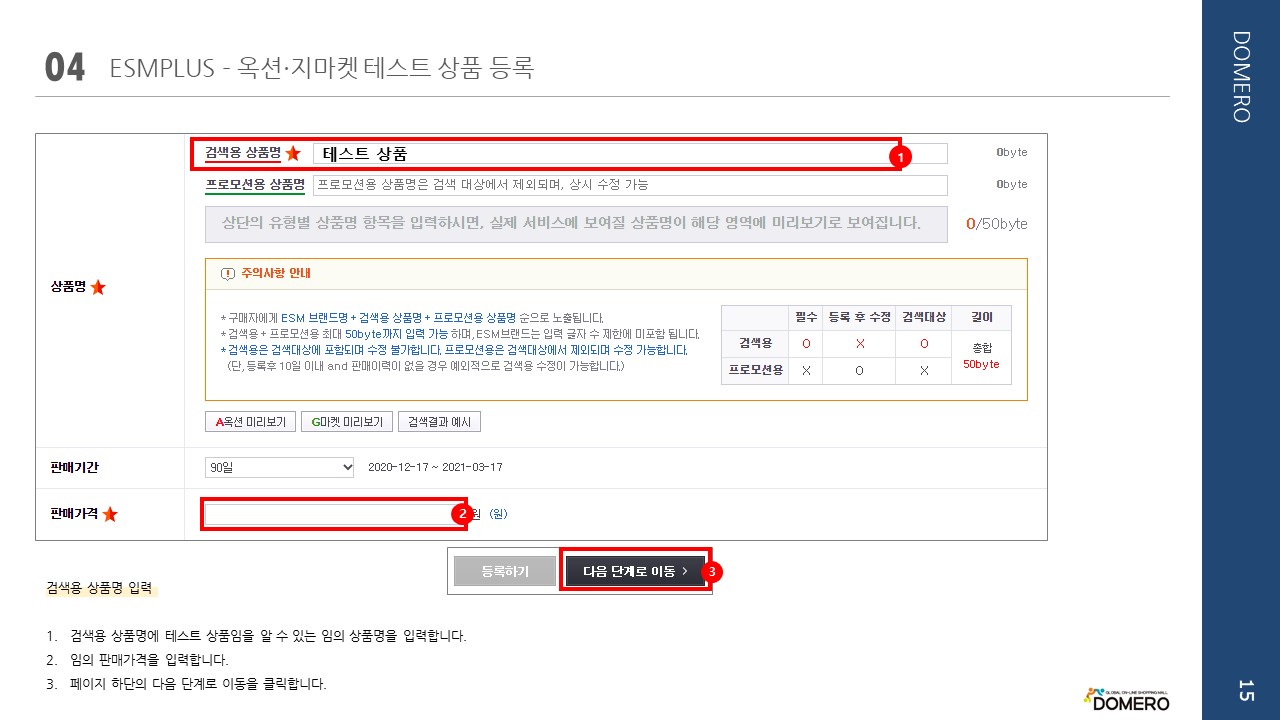
Task: Click the 등록 후 수정 column header
Action: tap(860, 317)
